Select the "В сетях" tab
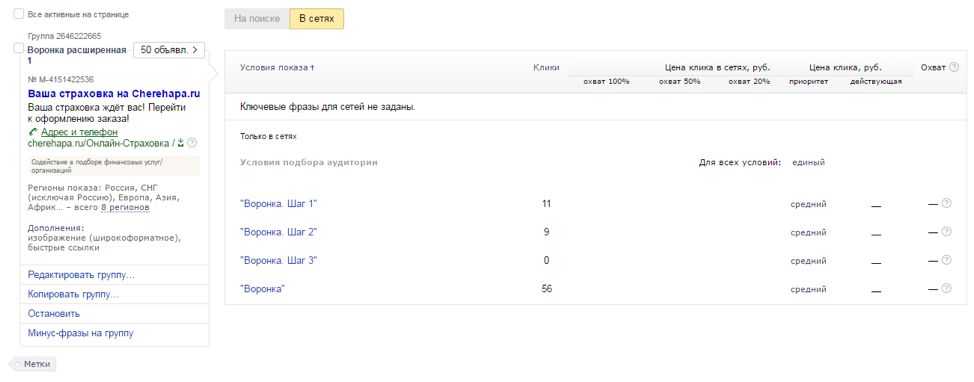Screen dimensions: 974x382 point(317,19)
